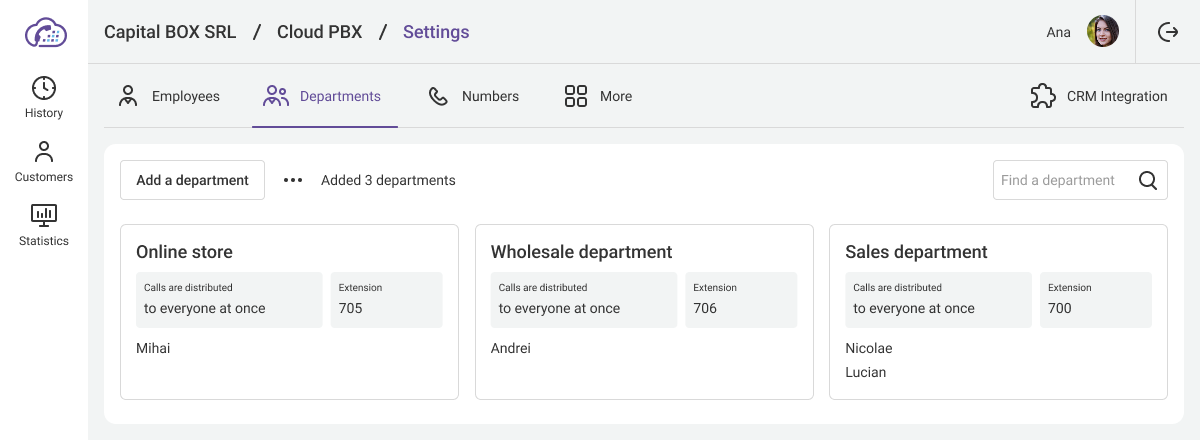Select Nicolae in the Sales department

pos(868,348)
